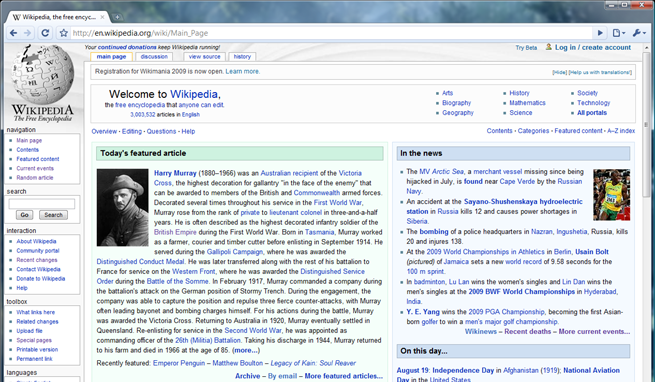Click the (more...) link in featured article

pos(246,350)
